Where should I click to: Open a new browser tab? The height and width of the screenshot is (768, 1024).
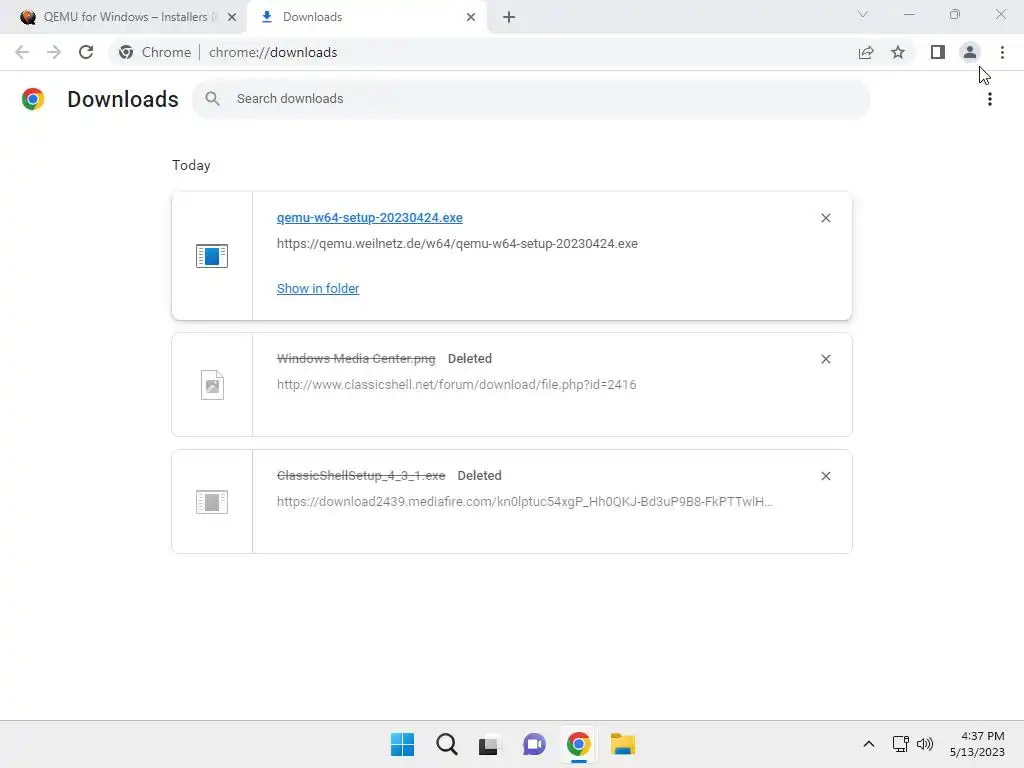tap(509, 17)
